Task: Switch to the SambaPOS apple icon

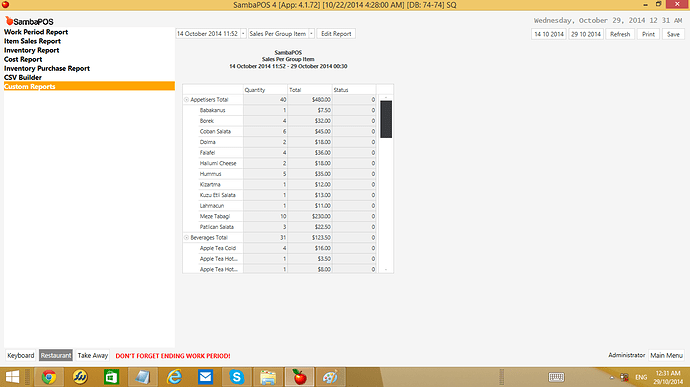Action: point(299,377)
